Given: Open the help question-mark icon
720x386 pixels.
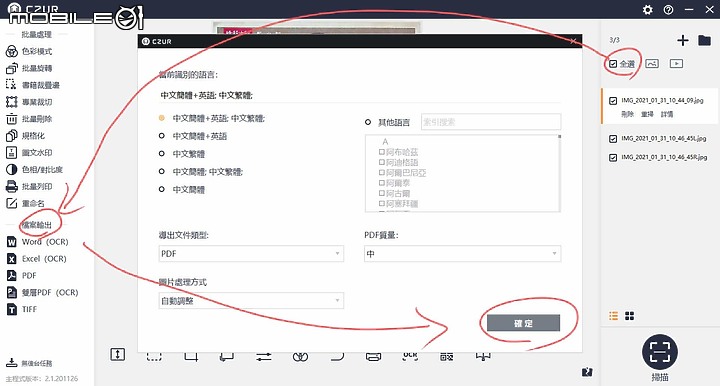Looking at the screenshot, I should click(668, 10).
